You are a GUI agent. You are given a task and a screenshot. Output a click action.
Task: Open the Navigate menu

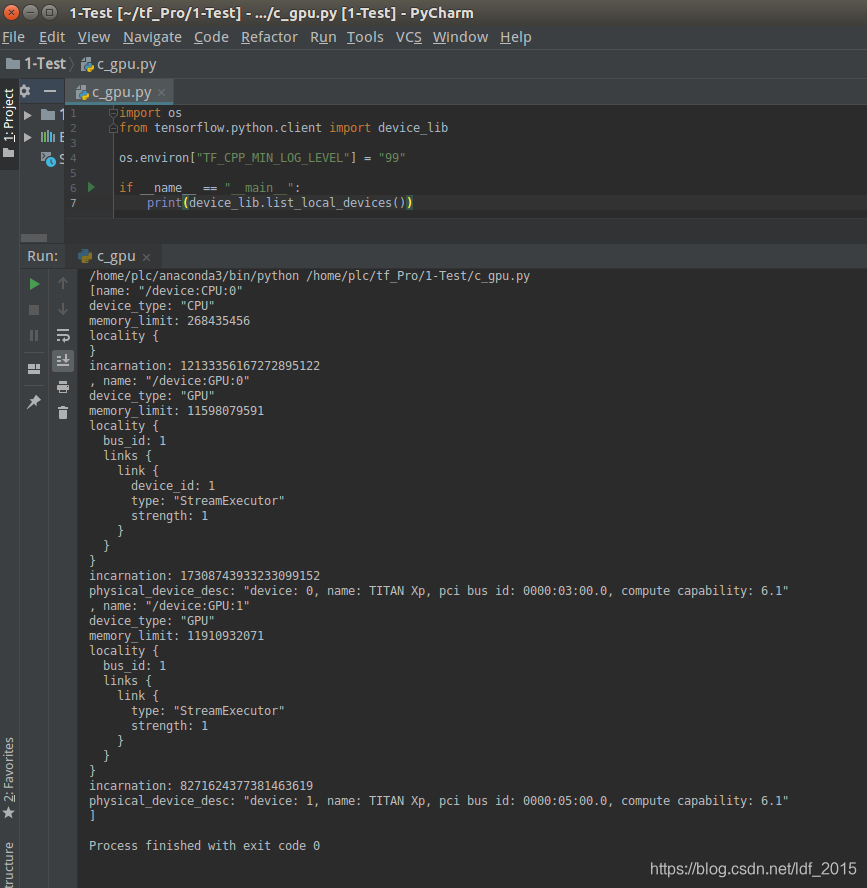pos(152,37)
